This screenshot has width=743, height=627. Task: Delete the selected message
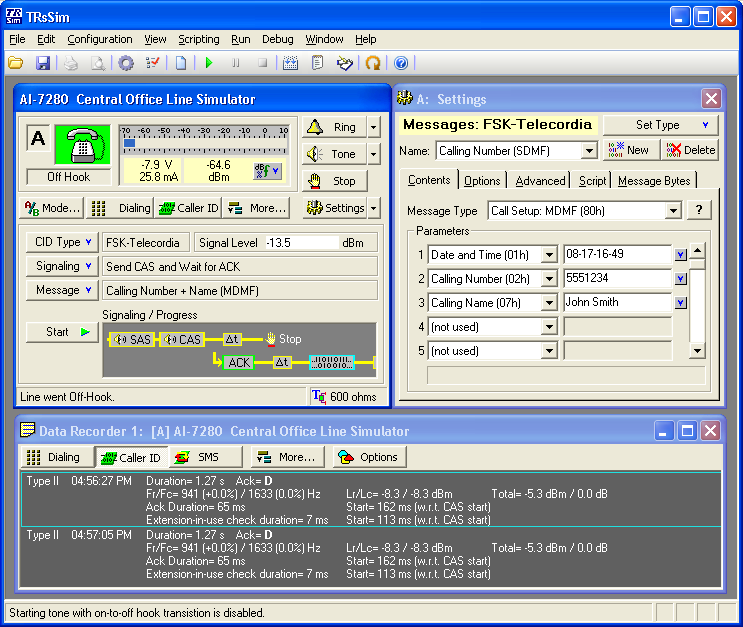690,150
